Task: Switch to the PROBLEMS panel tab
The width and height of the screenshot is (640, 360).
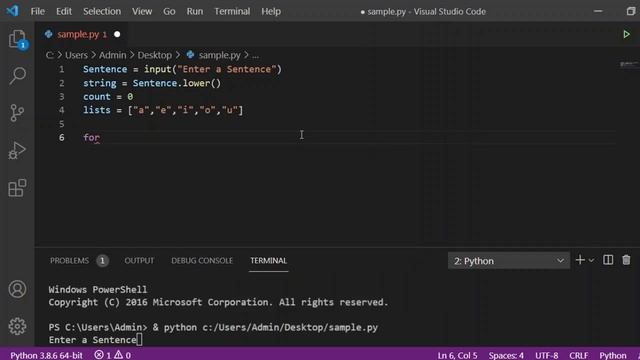Action: click(69, 260)
